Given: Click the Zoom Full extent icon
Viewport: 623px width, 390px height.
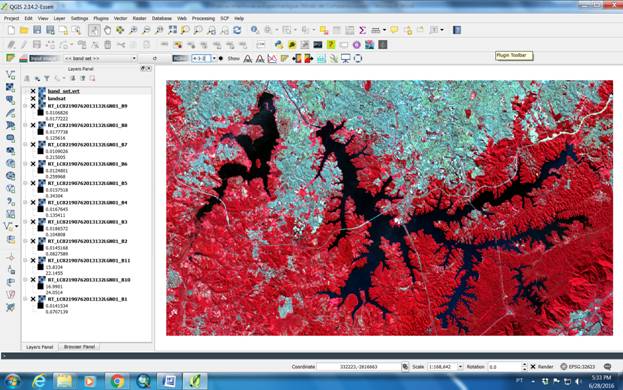Looking at the screenshot, I should pos(172,30).
